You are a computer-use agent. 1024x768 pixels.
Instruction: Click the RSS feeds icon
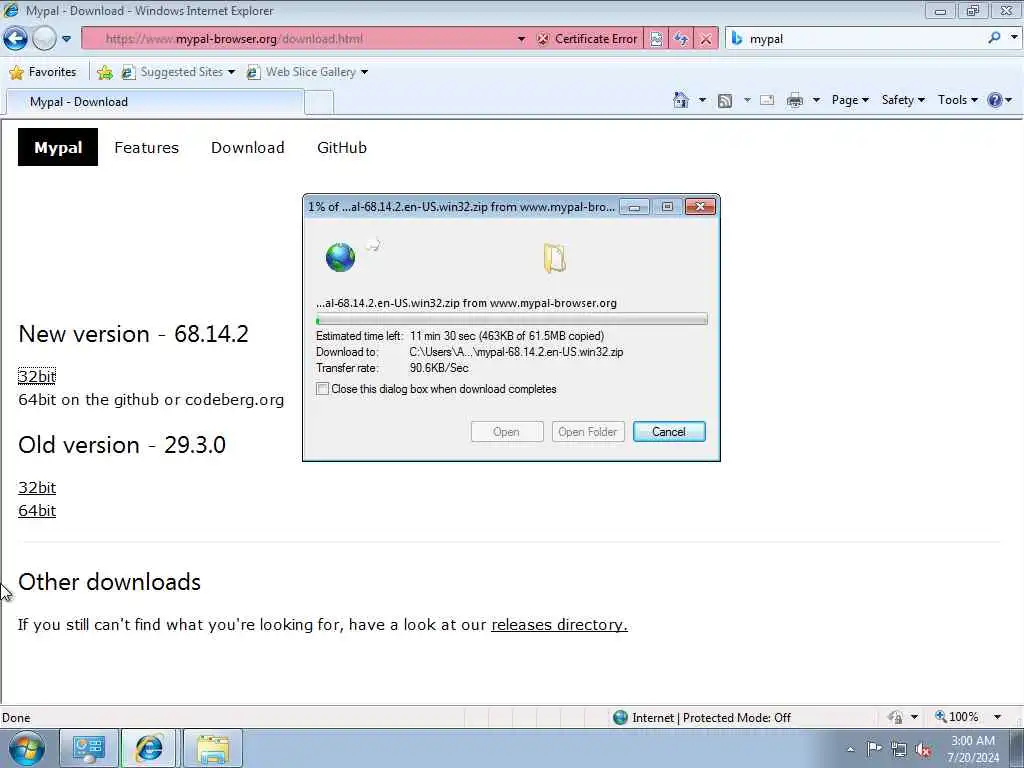[x=725, y=101]
